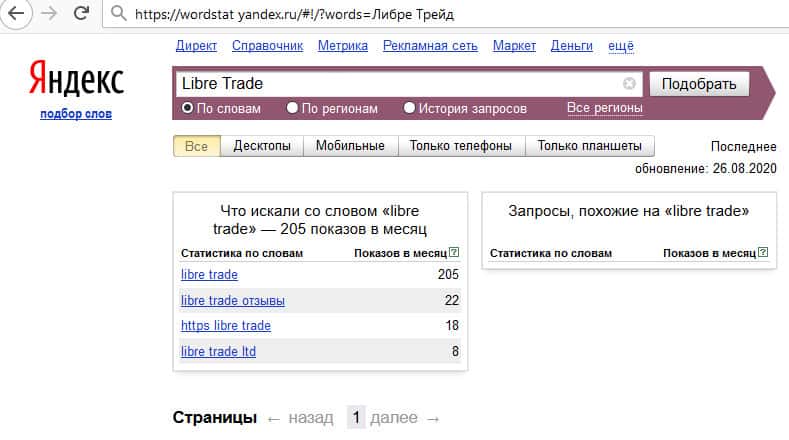Click the далее pagination label
This screenshot has height=440, width=789.
394,418
